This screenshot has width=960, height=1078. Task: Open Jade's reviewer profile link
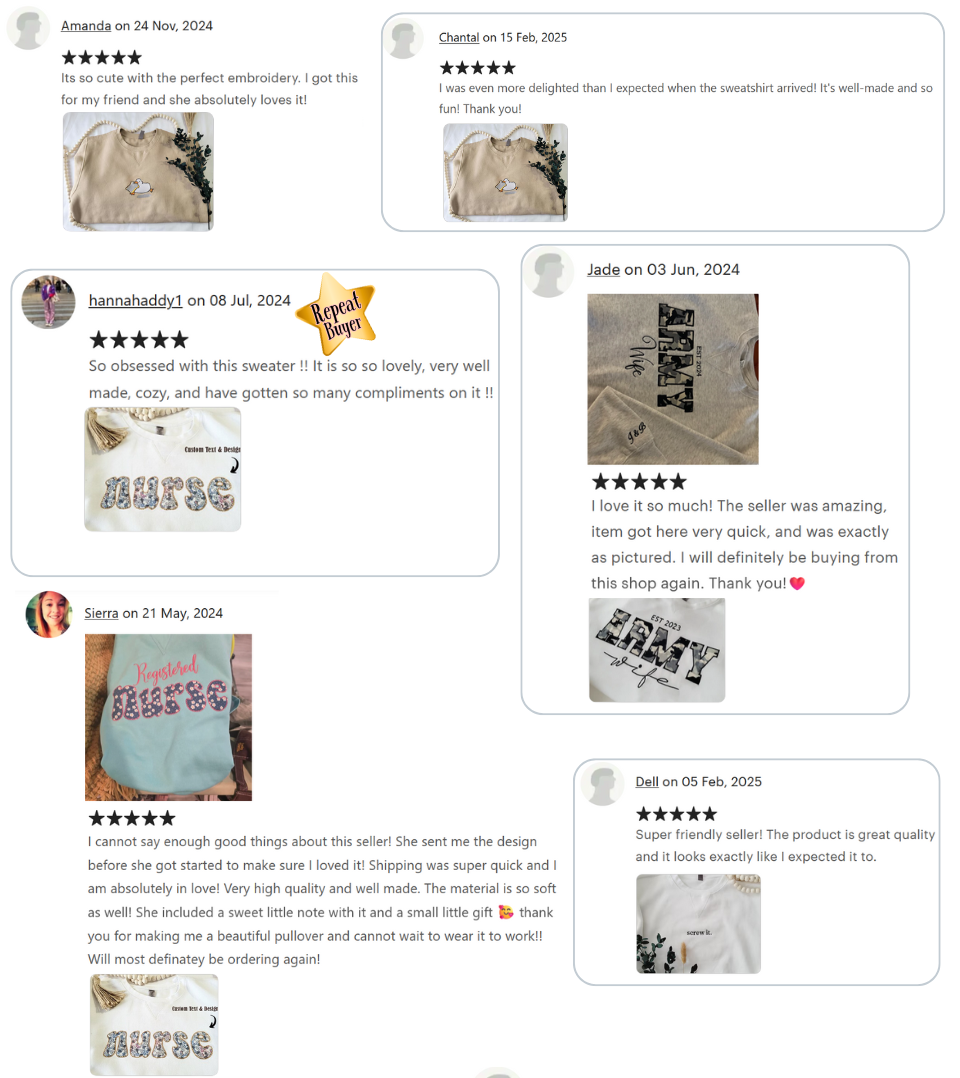click(x=603, y=270)
